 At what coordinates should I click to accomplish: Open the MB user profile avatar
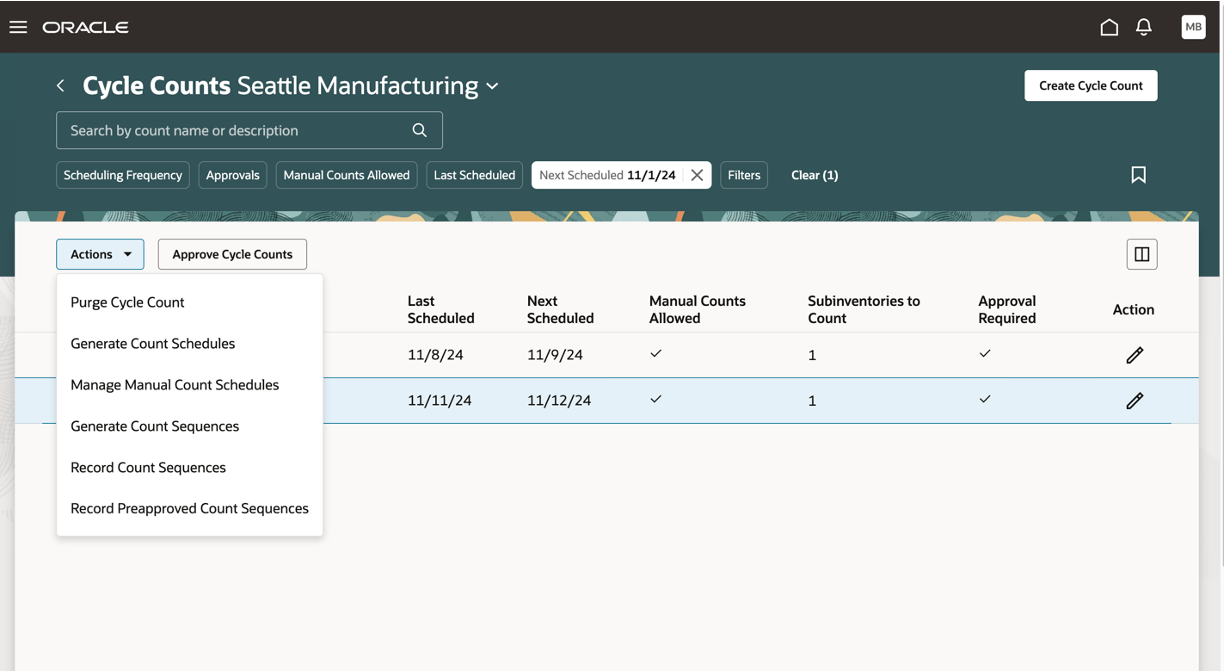pos(1193,27)
